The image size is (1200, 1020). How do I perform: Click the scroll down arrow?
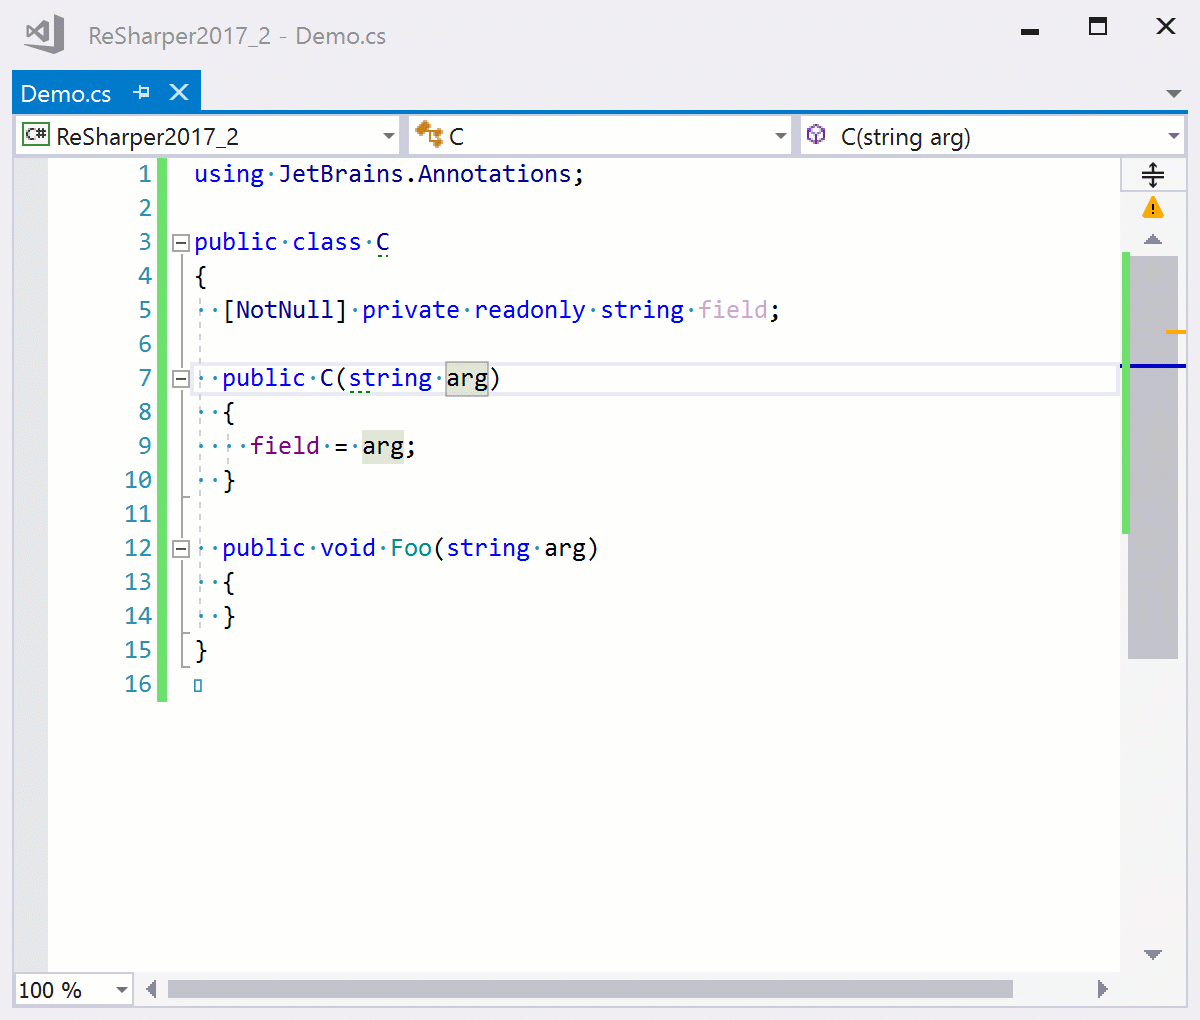point(1153,955)
